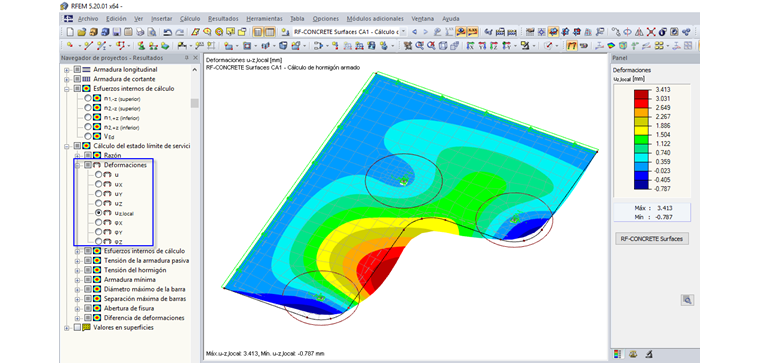Open the Ayuda menu
The width and height of the screenshot is (760, 363).
pyautogui.click(x=451, y=18)
